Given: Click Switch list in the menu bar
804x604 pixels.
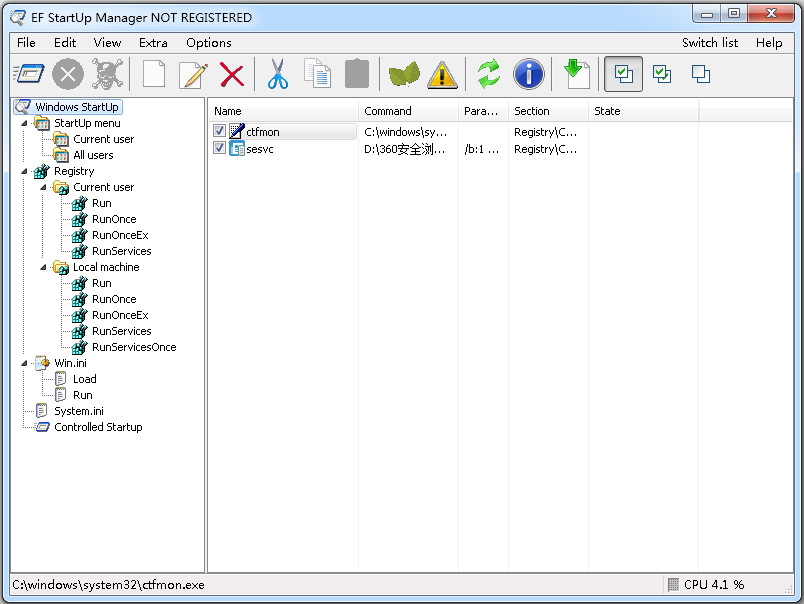Looking at the screenshot, I should (x=710, y=43).
